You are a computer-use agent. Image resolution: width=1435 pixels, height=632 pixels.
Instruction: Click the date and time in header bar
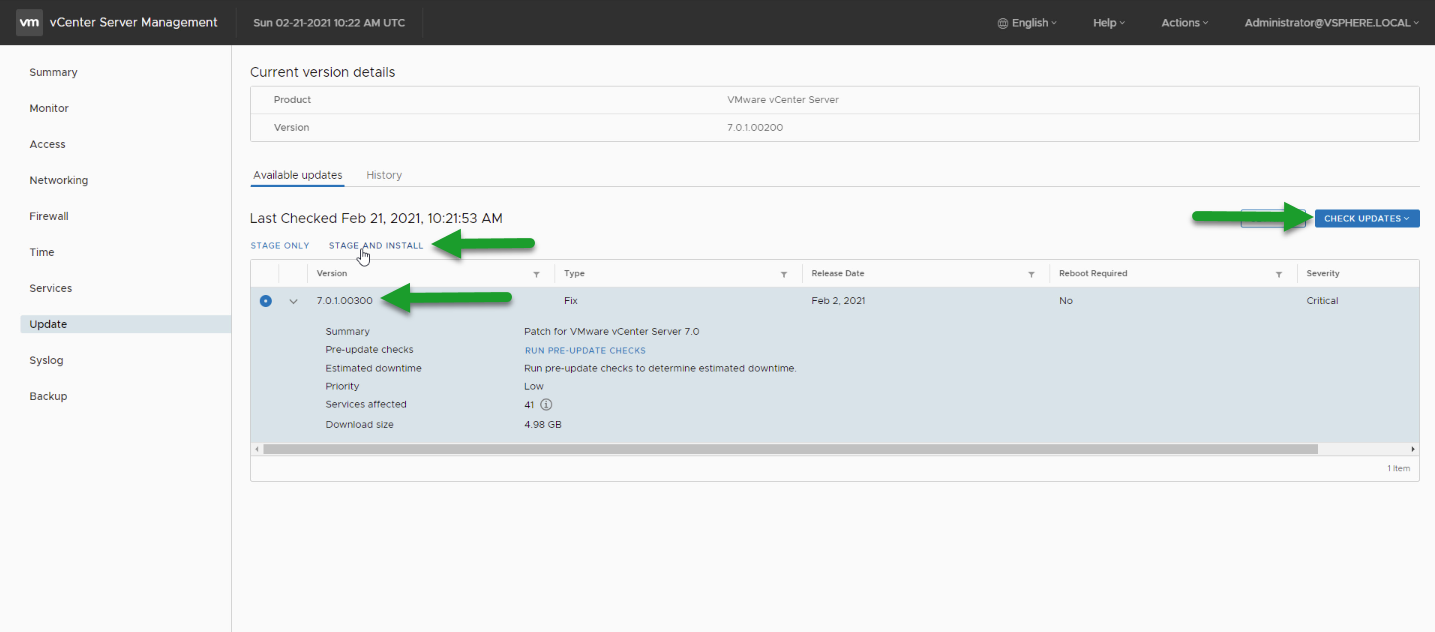329,23
